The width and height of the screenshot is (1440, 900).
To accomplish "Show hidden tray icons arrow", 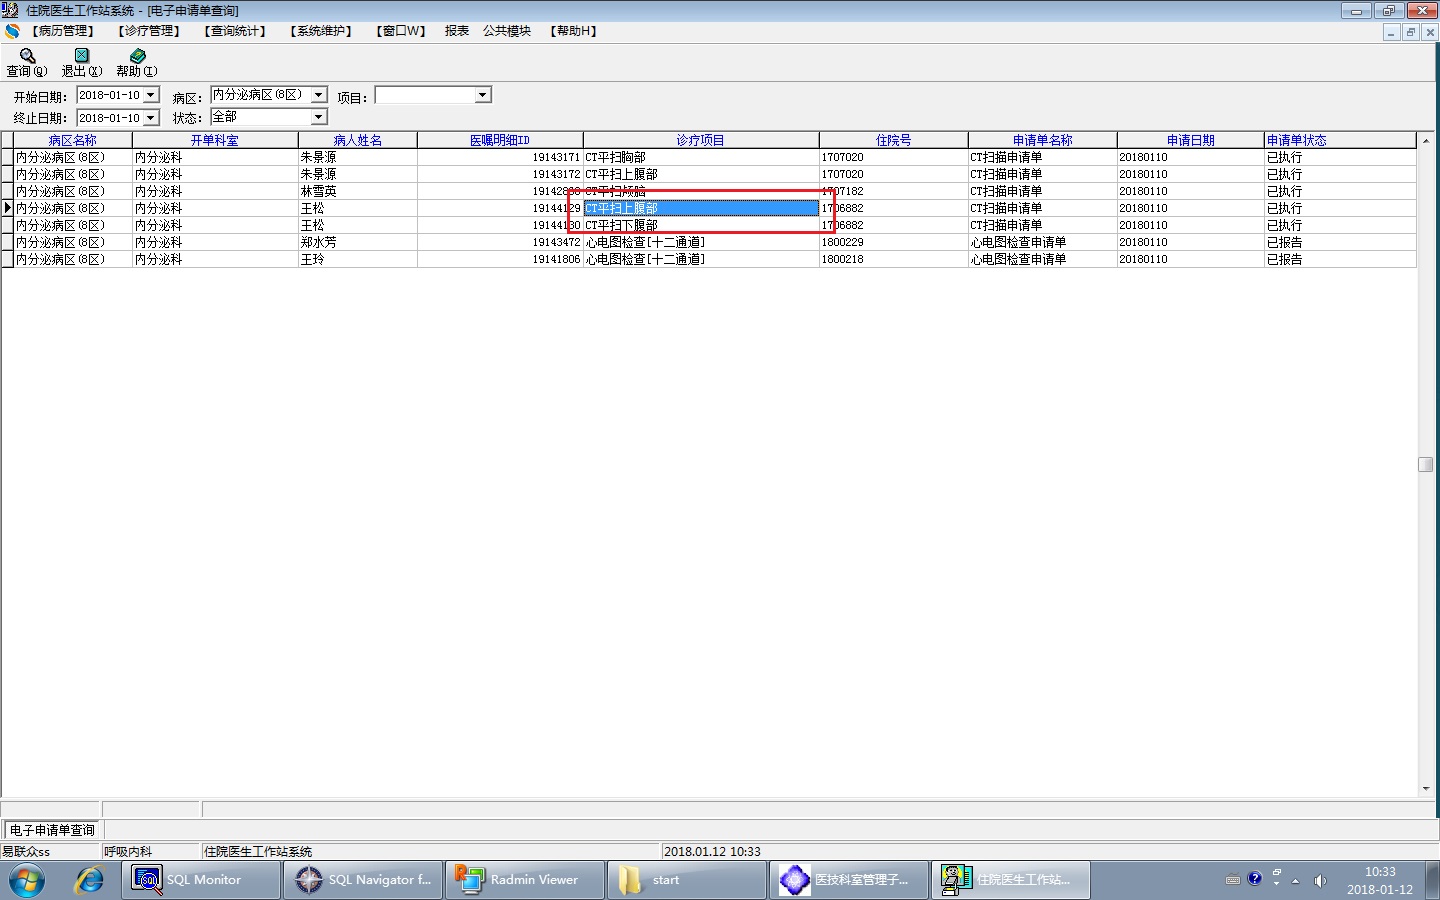I will click(x=1296, y=881).
